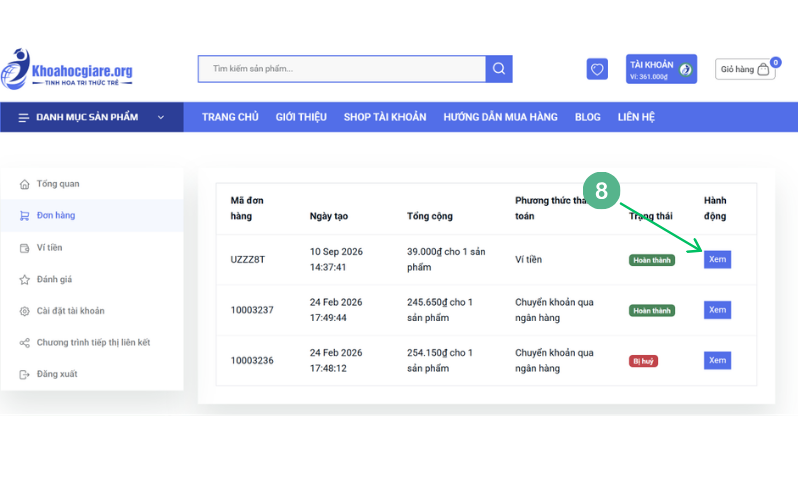Open the wishlist heart icon
This screenshot has width=800, height=500.
point(597,69)
